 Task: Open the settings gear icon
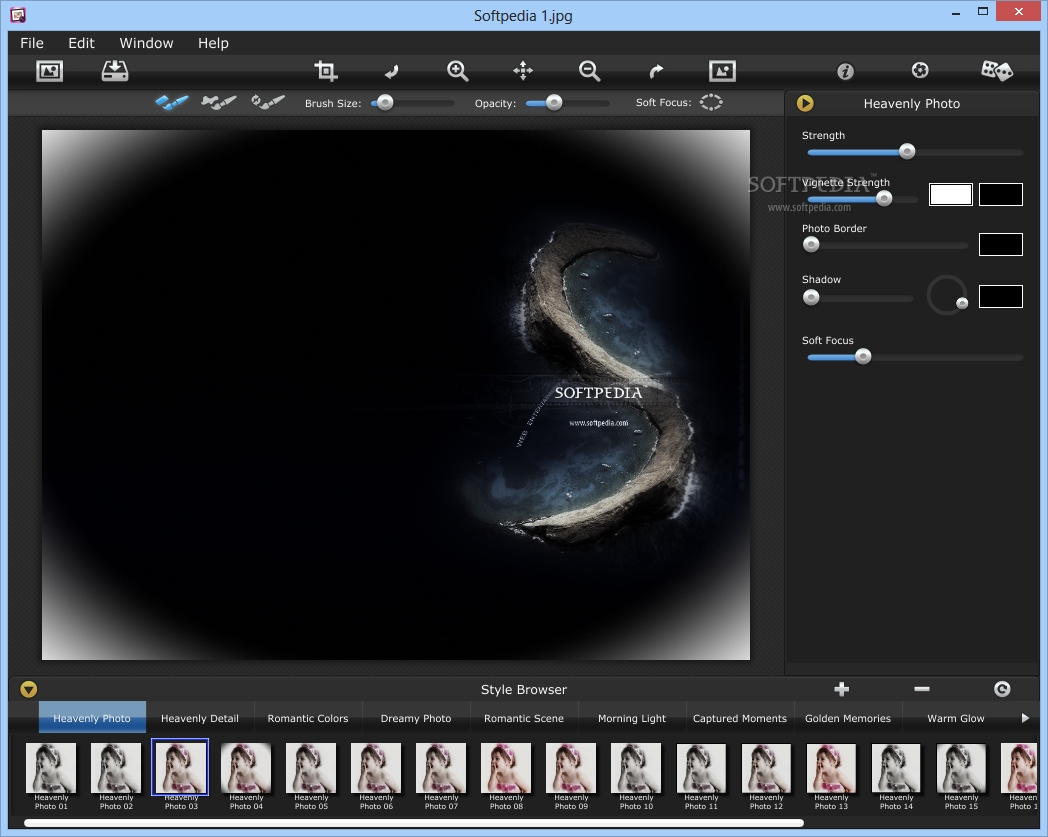click(x=920, y=70)
